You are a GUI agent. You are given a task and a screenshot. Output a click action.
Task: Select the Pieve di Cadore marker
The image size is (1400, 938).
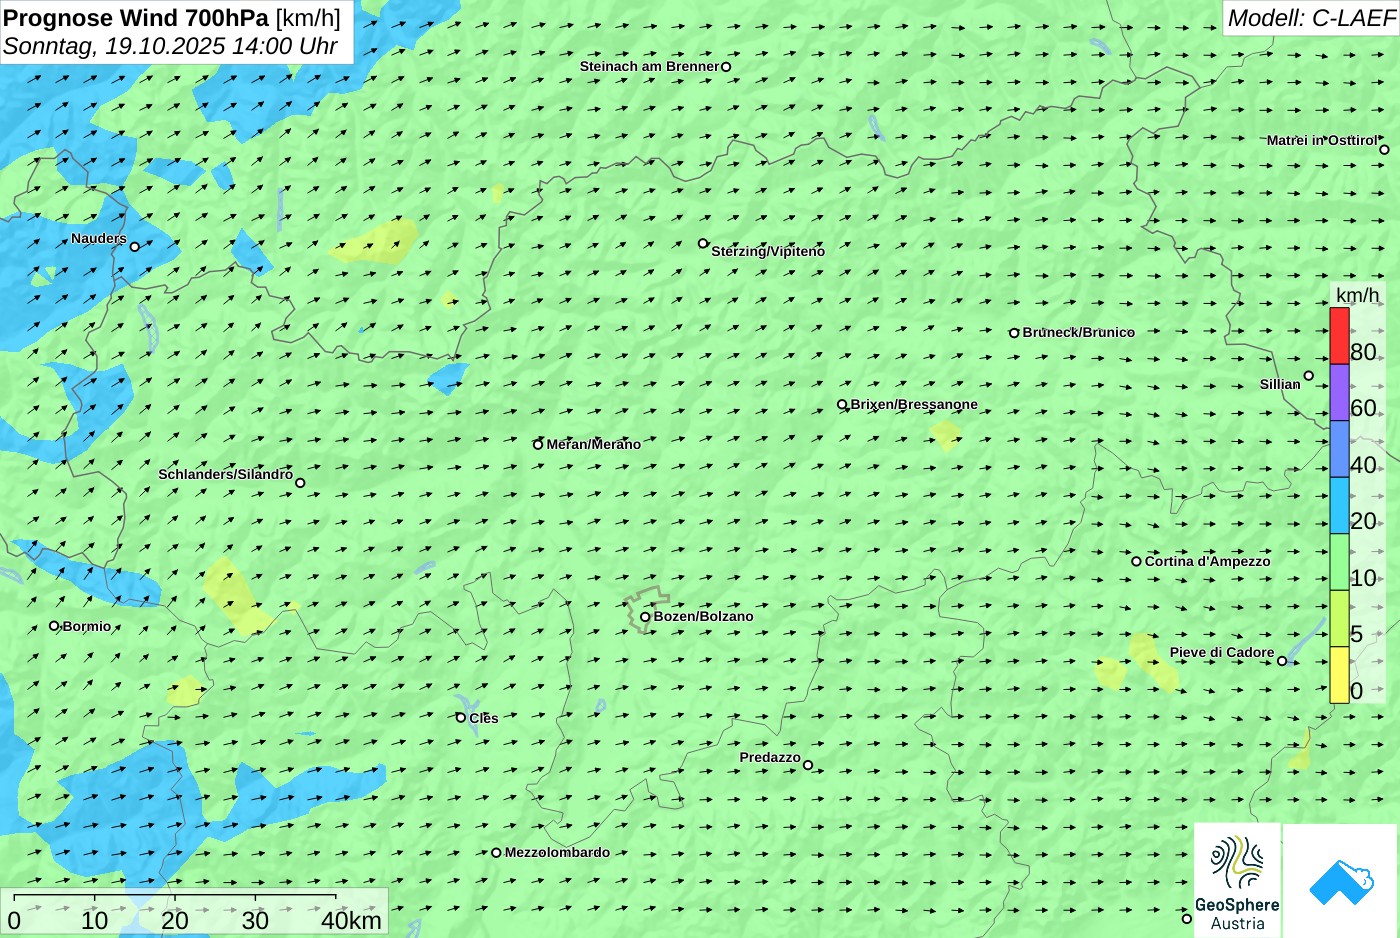[x=1282, y=661]
